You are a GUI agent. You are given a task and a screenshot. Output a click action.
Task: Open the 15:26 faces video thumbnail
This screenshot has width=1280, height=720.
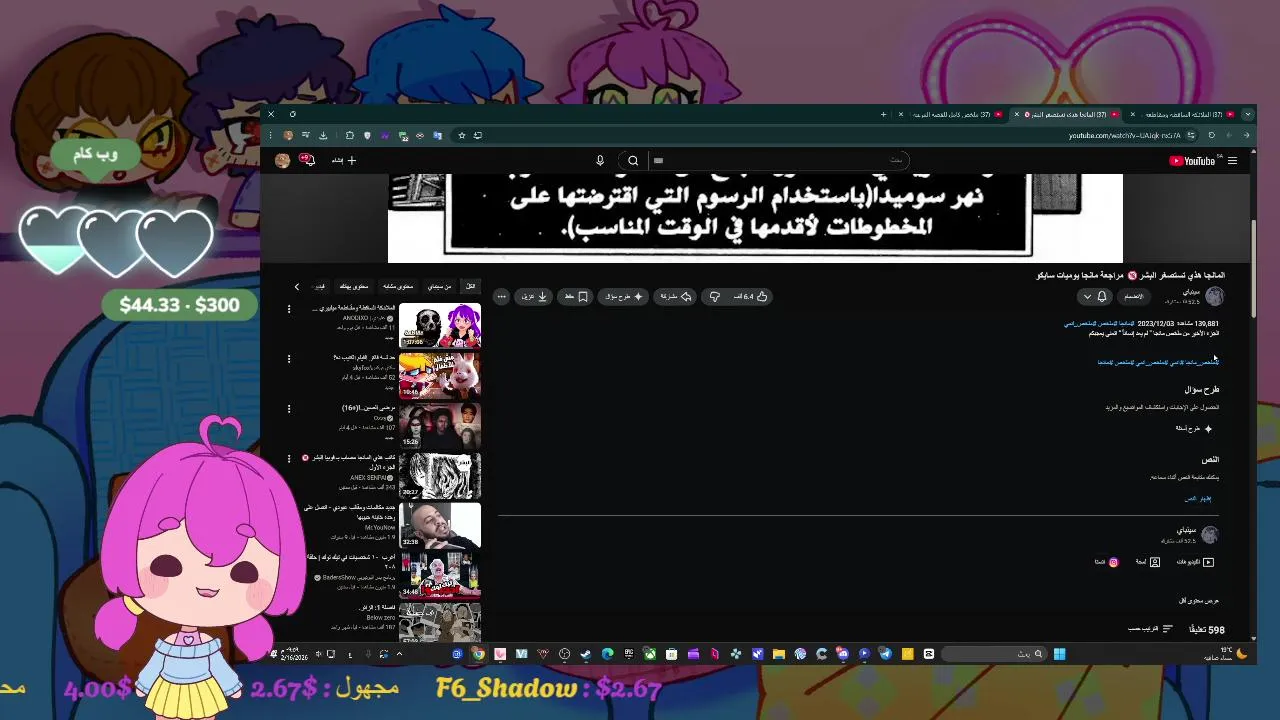click(440, 425)
